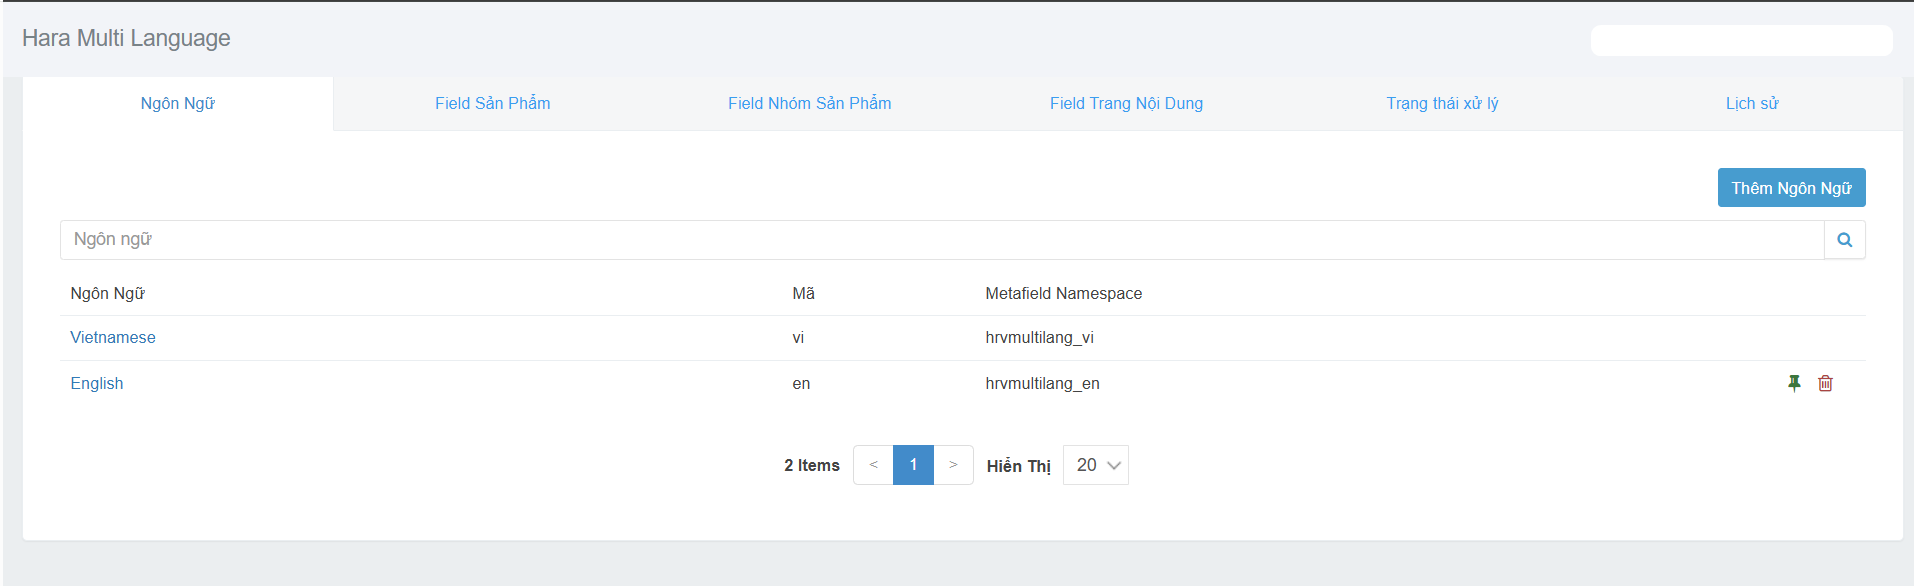
Task: Click the Metafield Namespace column header
Action: (1063, 294)
